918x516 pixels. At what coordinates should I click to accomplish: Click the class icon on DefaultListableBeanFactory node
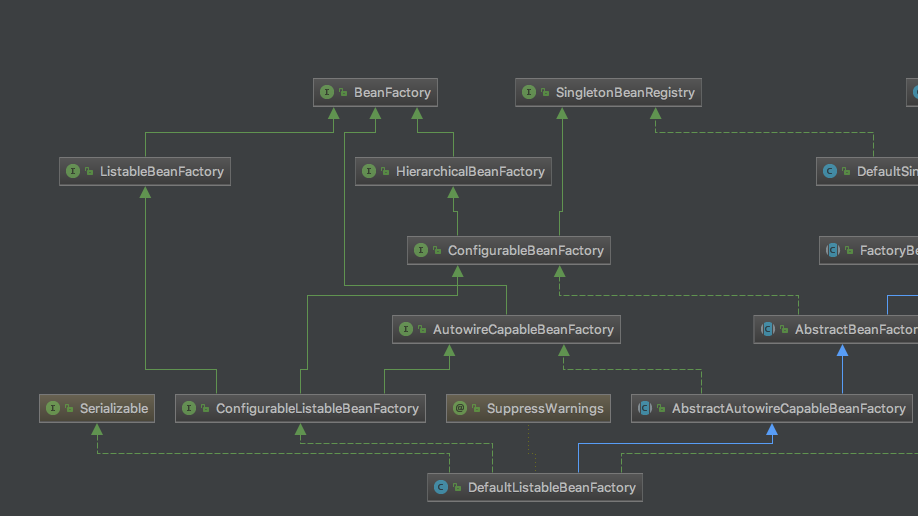click(440, 488)
